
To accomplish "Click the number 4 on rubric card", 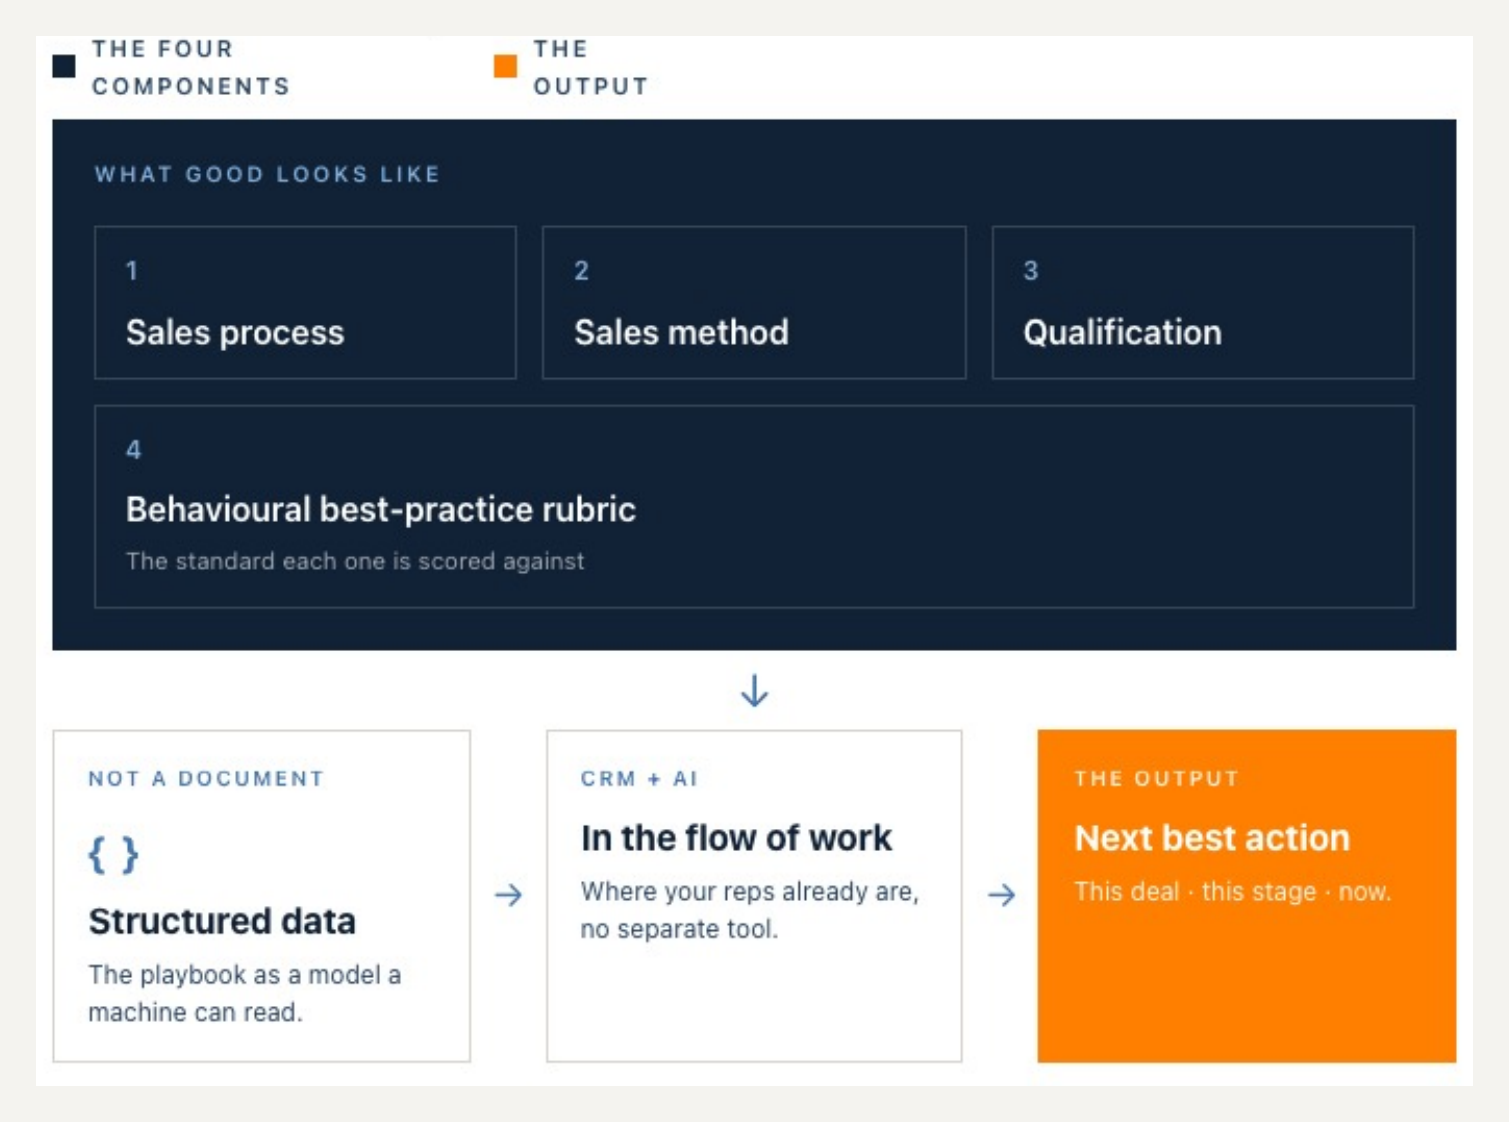I will [x=133, y=450].
